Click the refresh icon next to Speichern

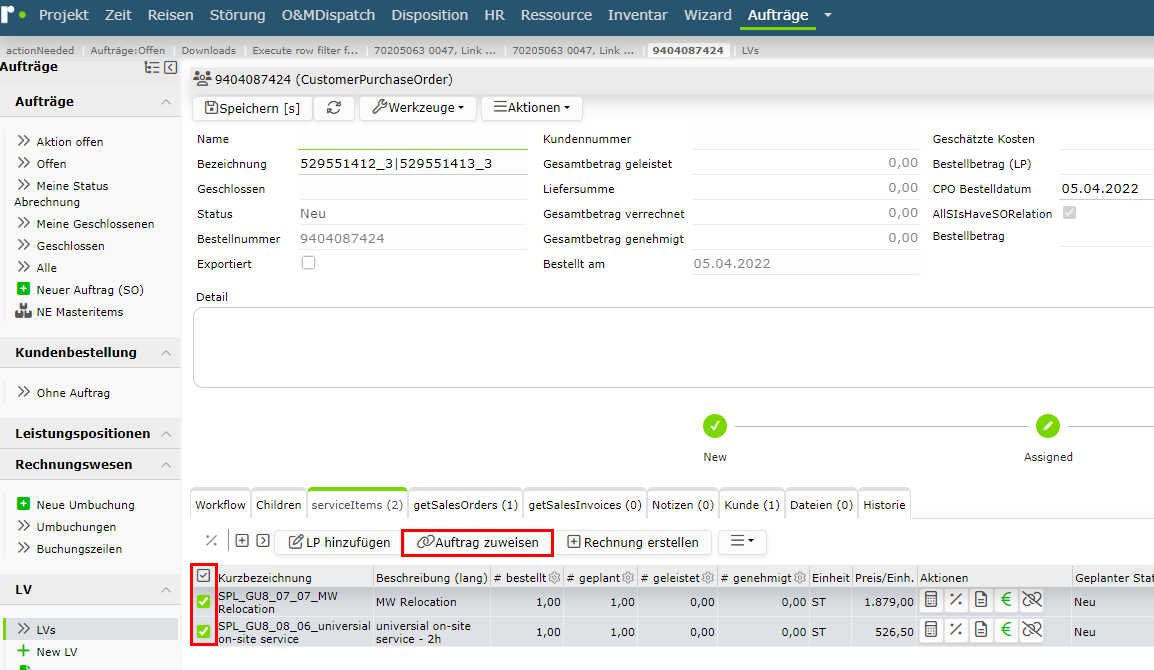pyautogui.click(x=334, y=107)
